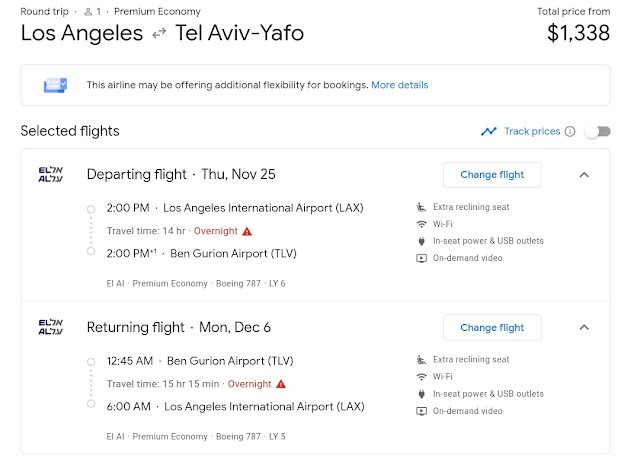
Task: Change the returning flight on Mon, Dec 6
Action: click(x=492, y=328)
